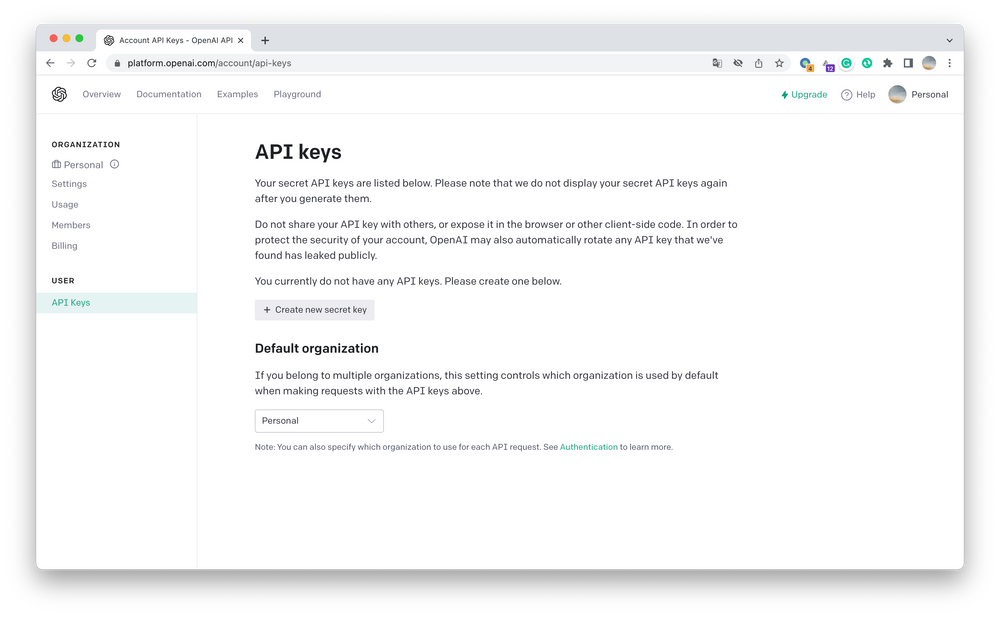Click the info icon beside Personal organization
1000x617 pixels.
coord(115,164)
